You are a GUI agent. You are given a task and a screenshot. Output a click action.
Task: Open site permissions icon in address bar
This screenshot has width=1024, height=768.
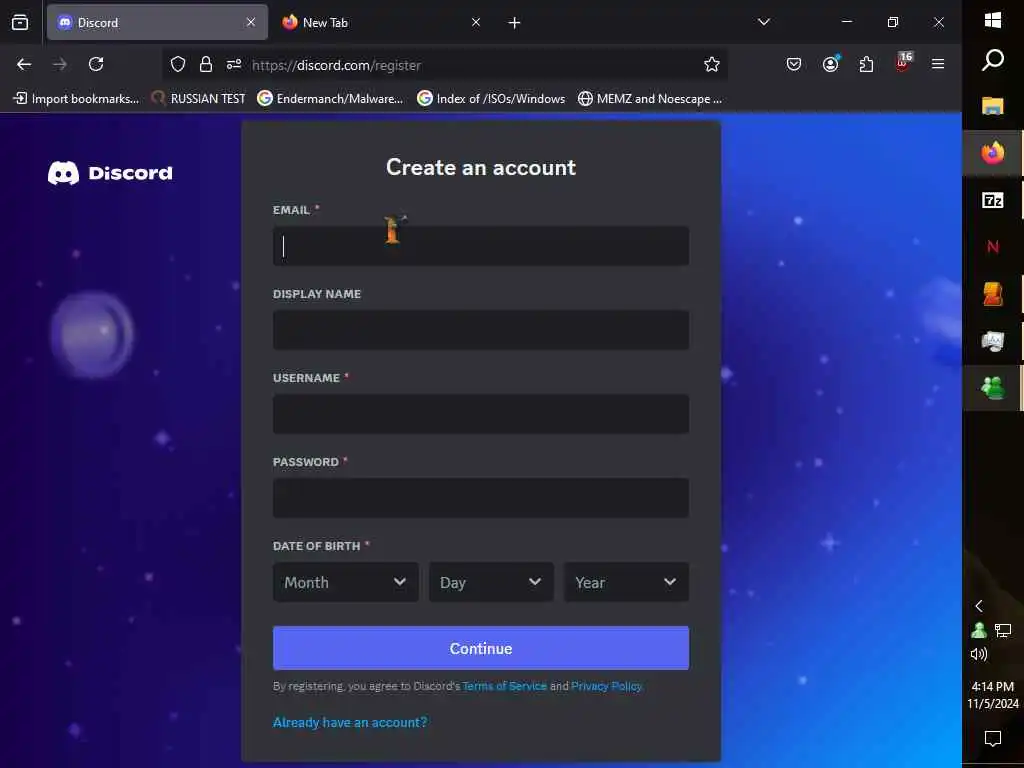coord(234,64)
